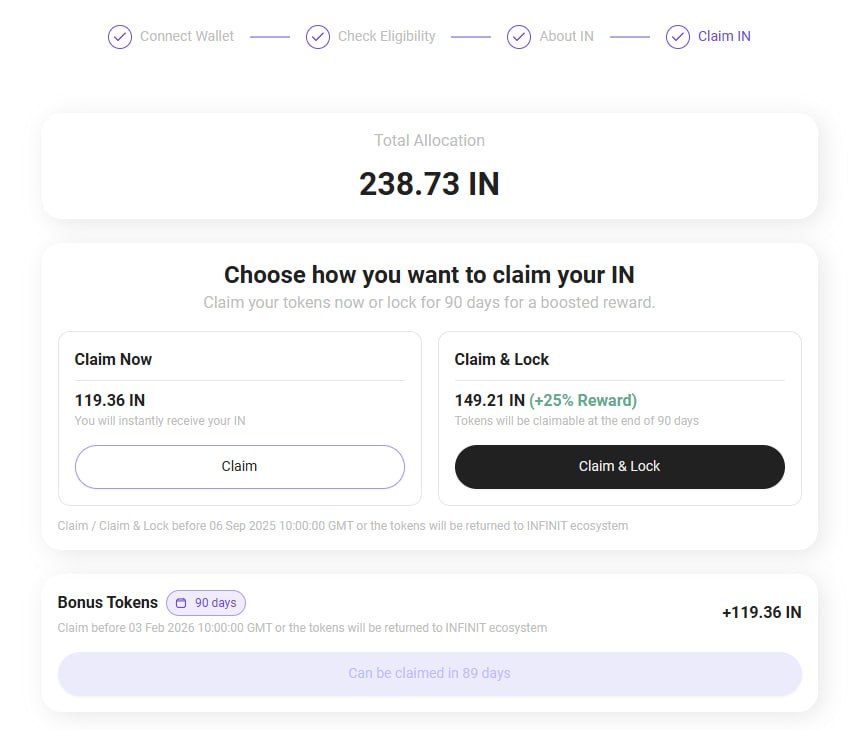
Task: Click the Claim & Lock card heading
Action: point(502,359)
